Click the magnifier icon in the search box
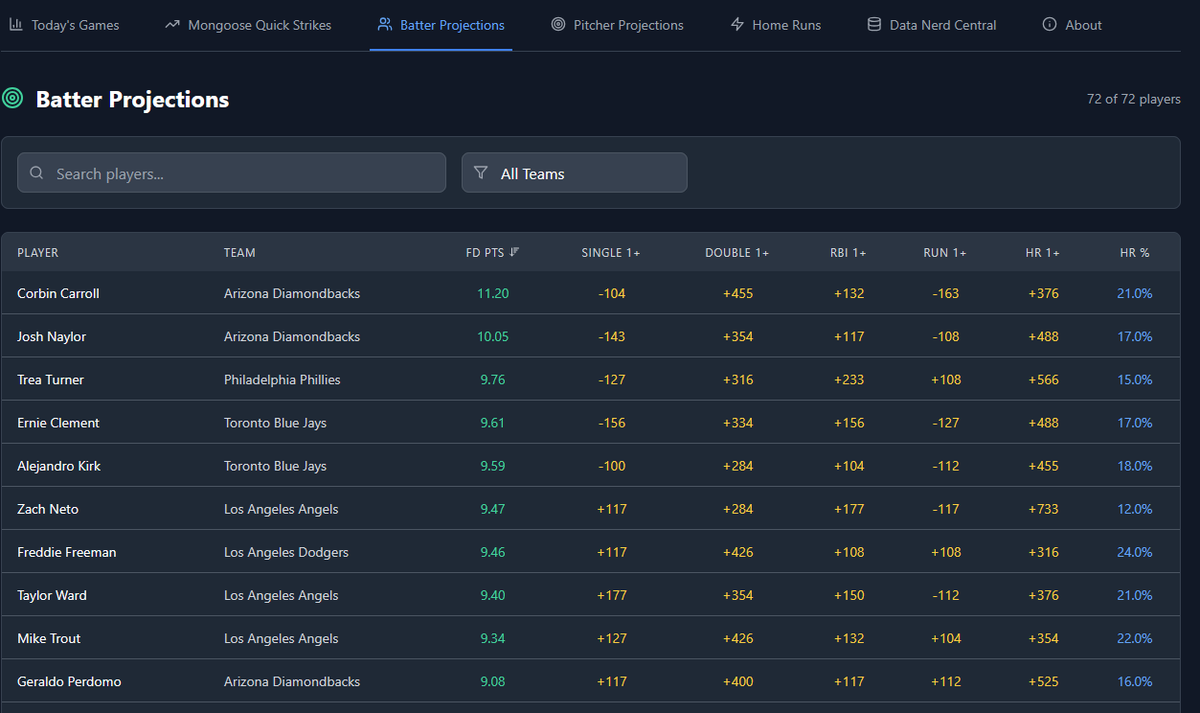1200x713 pixels. coord(37,173)
